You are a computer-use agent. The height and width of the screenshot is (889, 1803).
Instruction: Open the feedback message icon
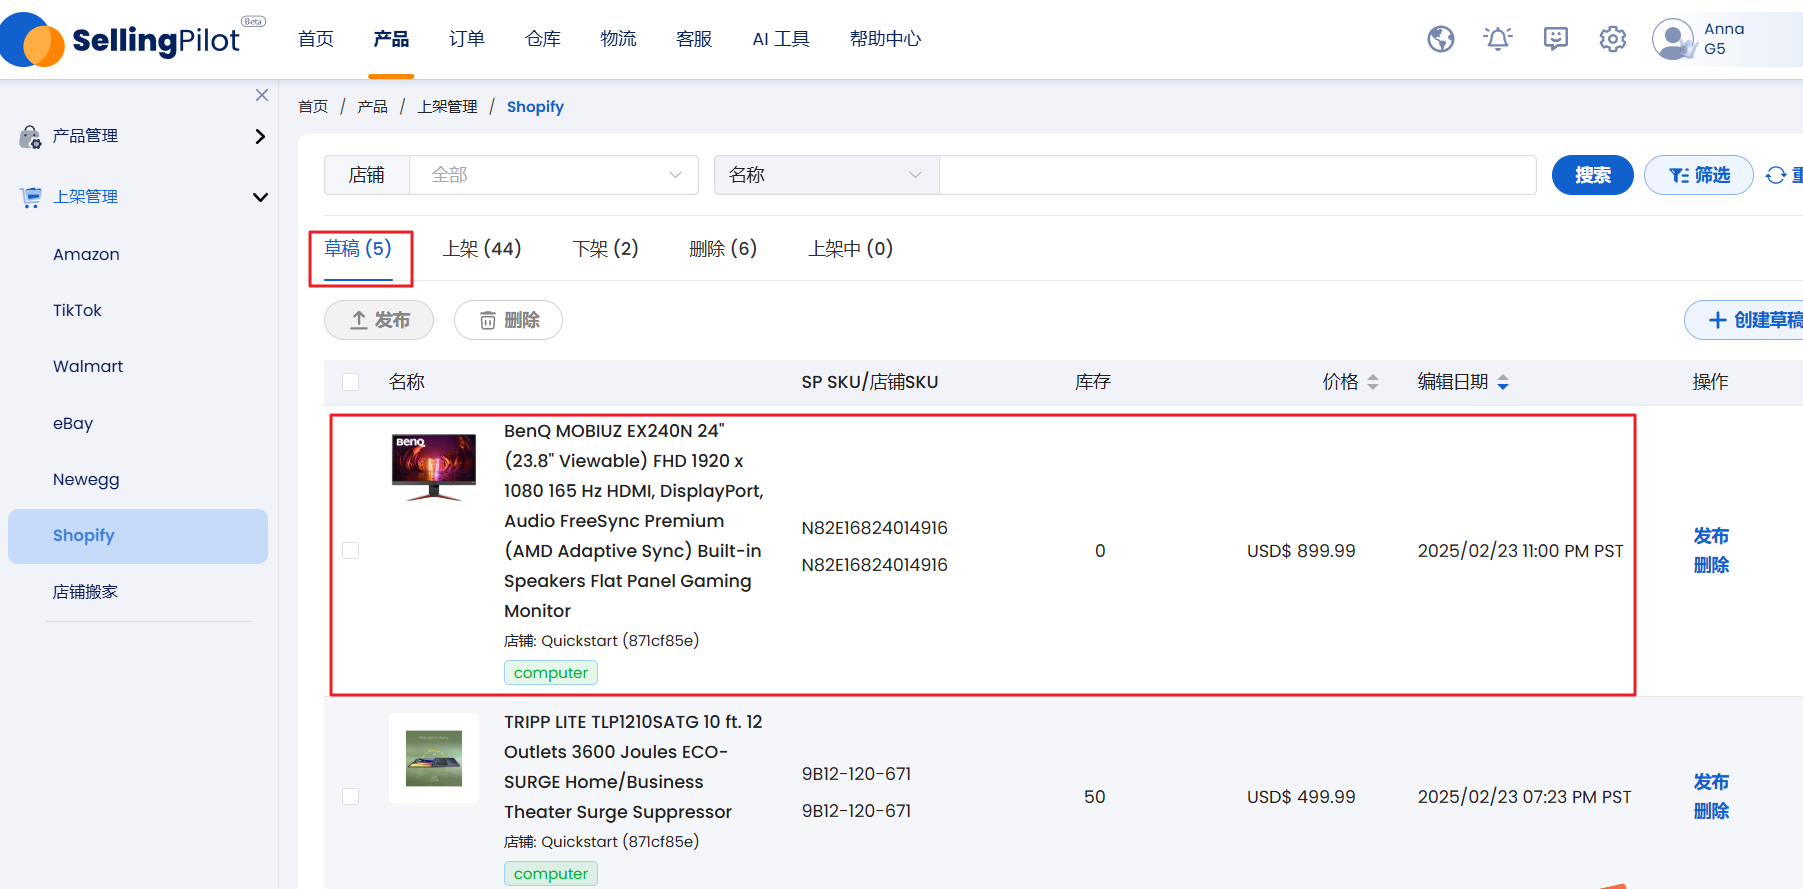coord(1555,39)
